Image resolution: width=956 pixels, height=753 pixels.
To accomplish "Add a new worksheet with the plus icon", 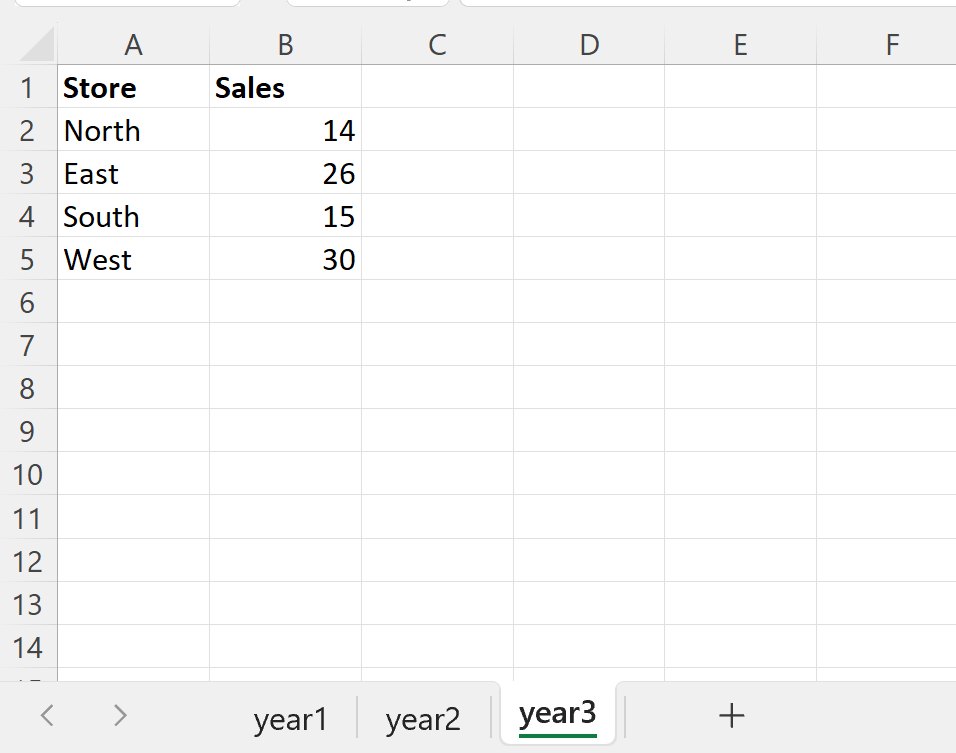I will 731,716.
